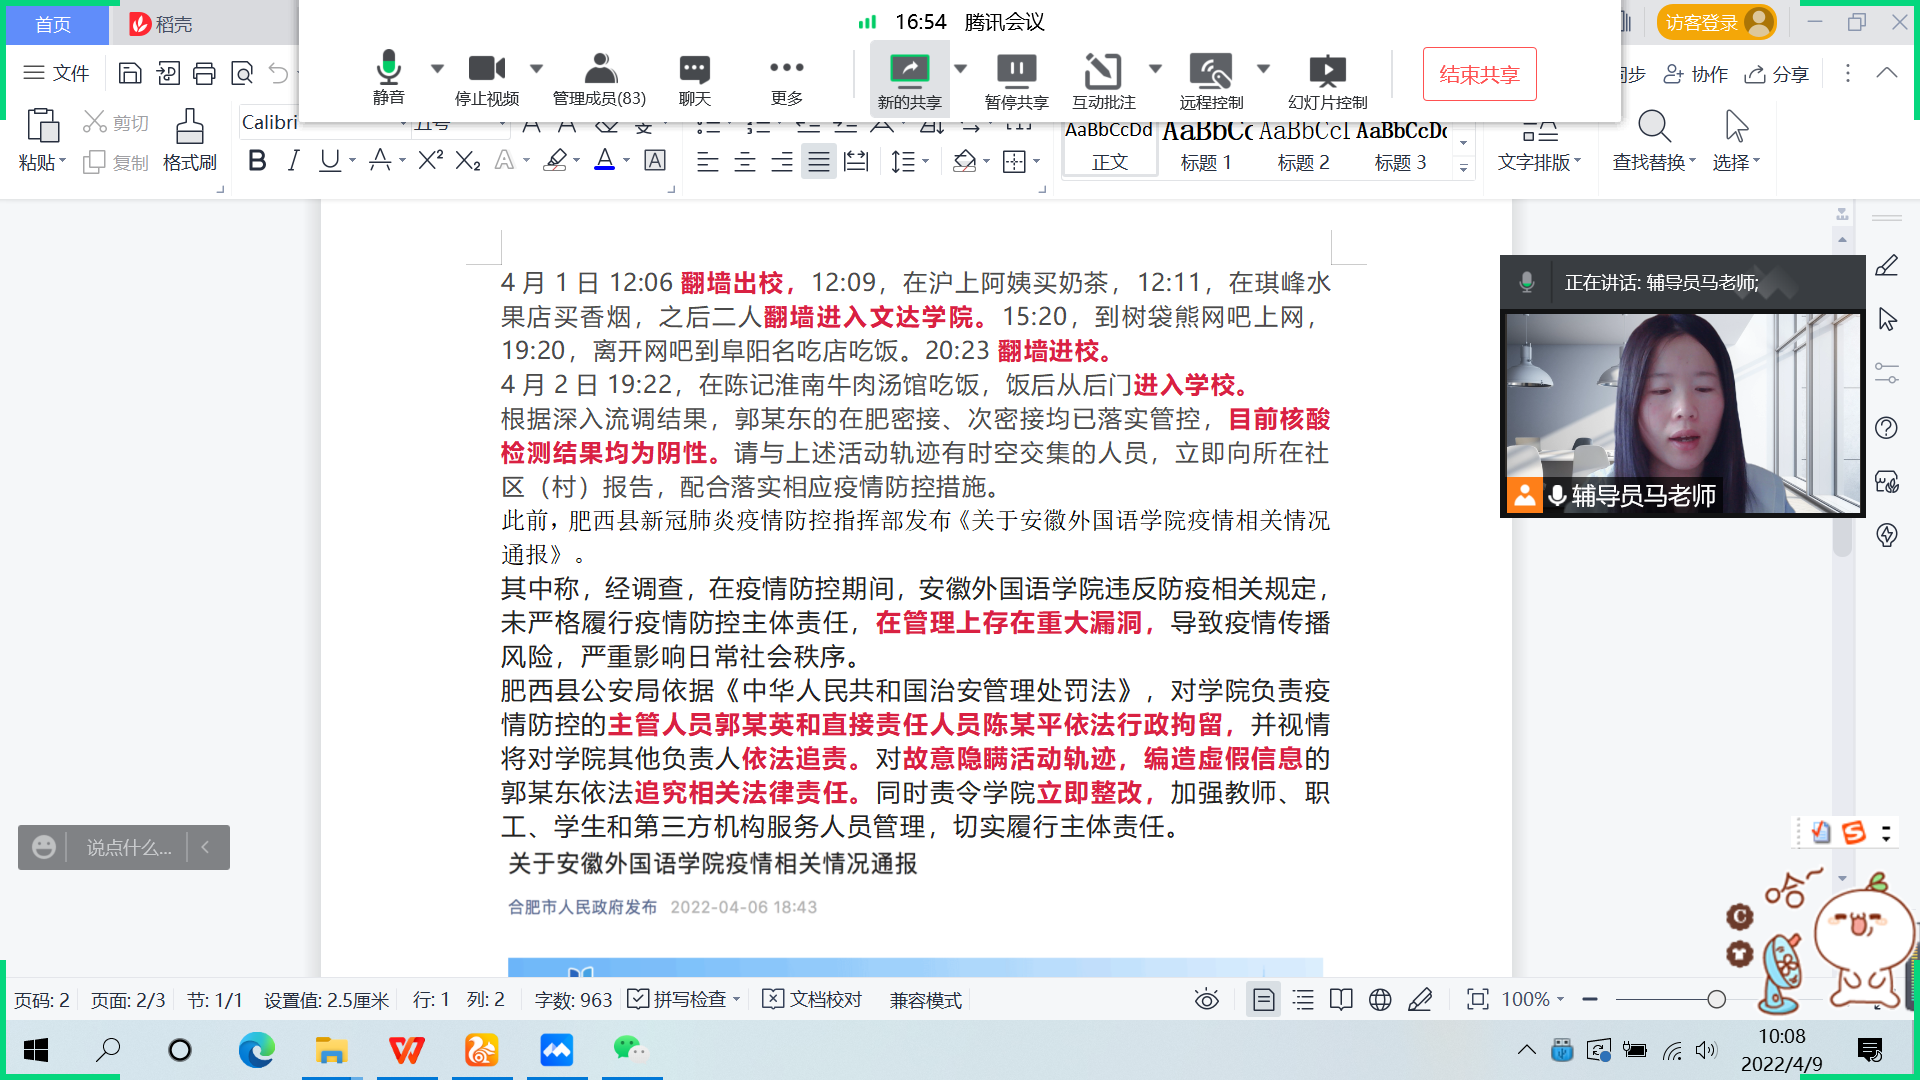Open WeChat from the taskbar

[630, 1050]
